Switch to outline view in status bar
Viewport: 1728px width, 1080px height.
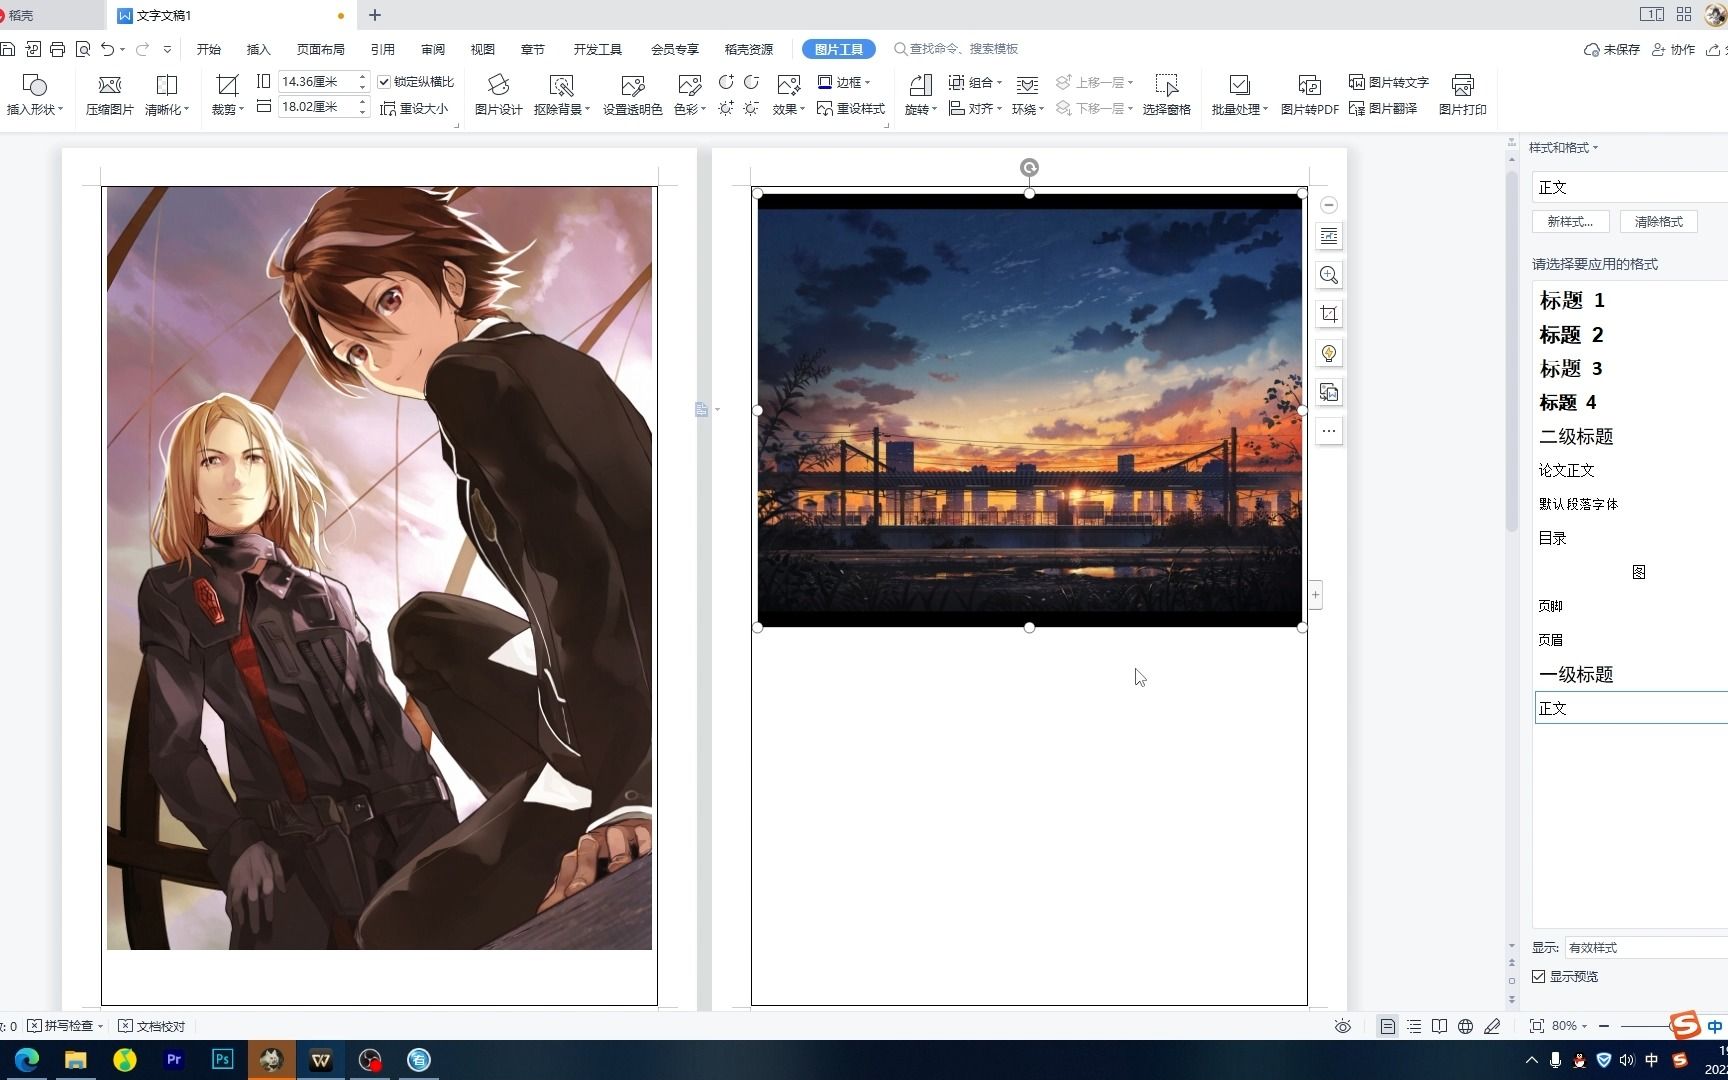(1414, 1026)
